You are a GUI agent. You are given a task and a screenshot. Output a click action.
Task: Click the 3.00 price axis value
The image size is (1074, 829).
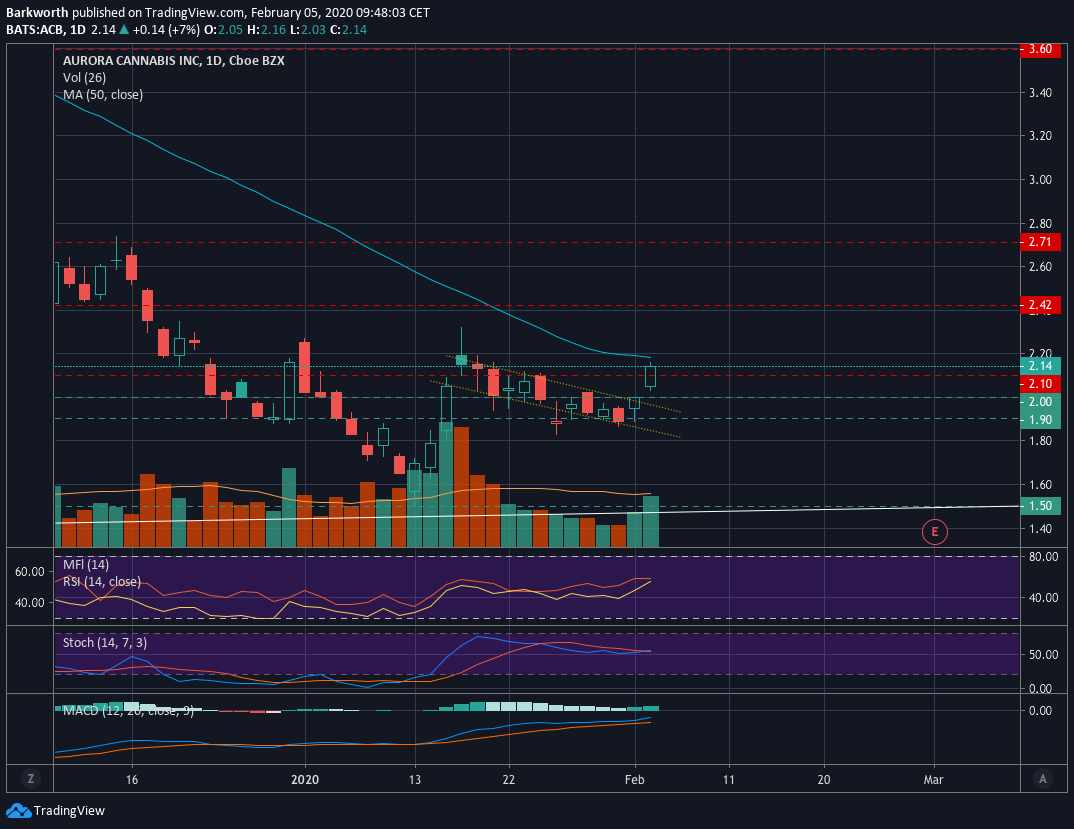click(1040, 180)
